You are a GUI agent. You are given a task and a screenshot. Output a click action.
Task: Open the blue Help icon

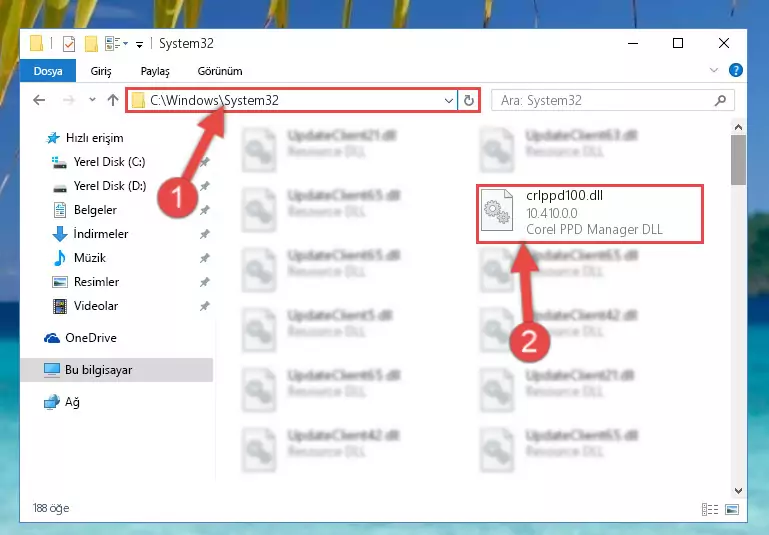point(735,70)
